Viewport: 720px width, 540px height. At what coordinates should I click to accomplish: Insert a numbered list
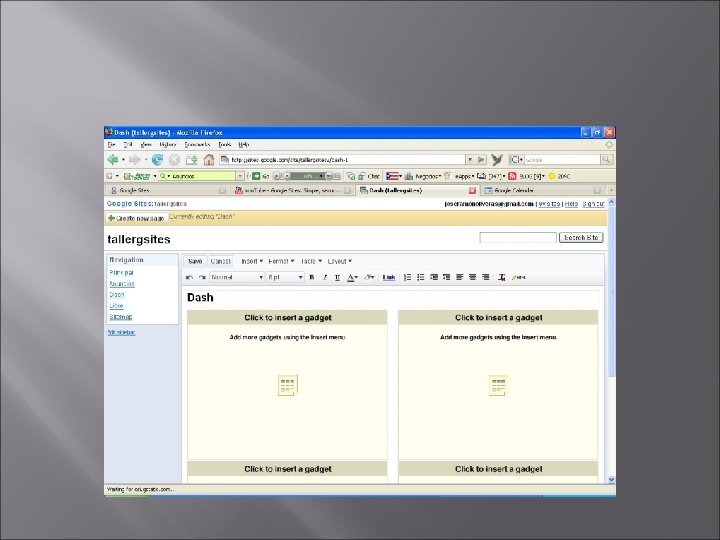pyautogui.click(x=407, y=277)
